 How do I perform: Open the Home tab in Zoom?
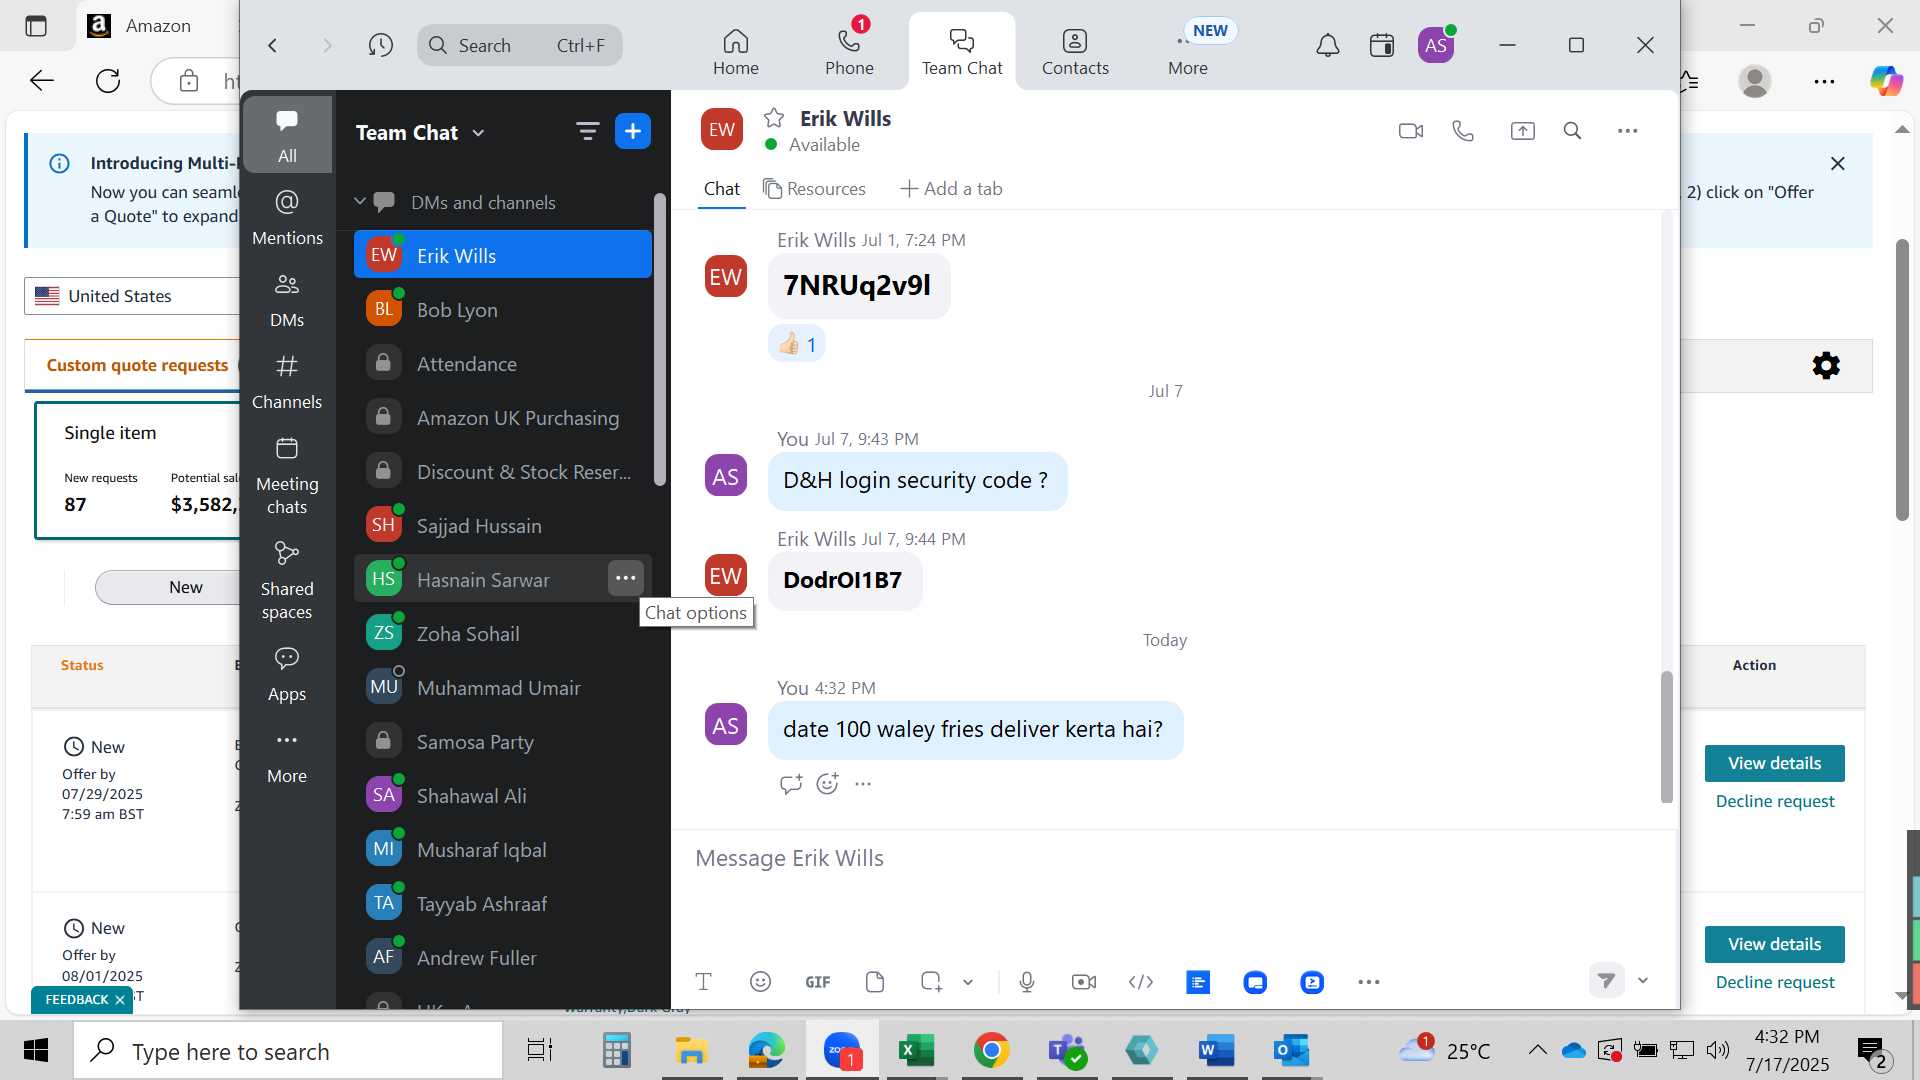point(736,52)
